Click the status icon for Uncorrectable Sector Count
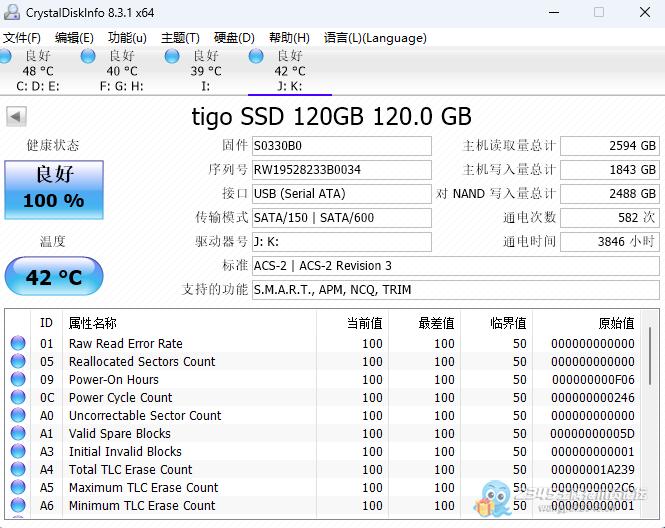Image resolution: width=665 pixels, height=528 pixels. coord(18,415)
